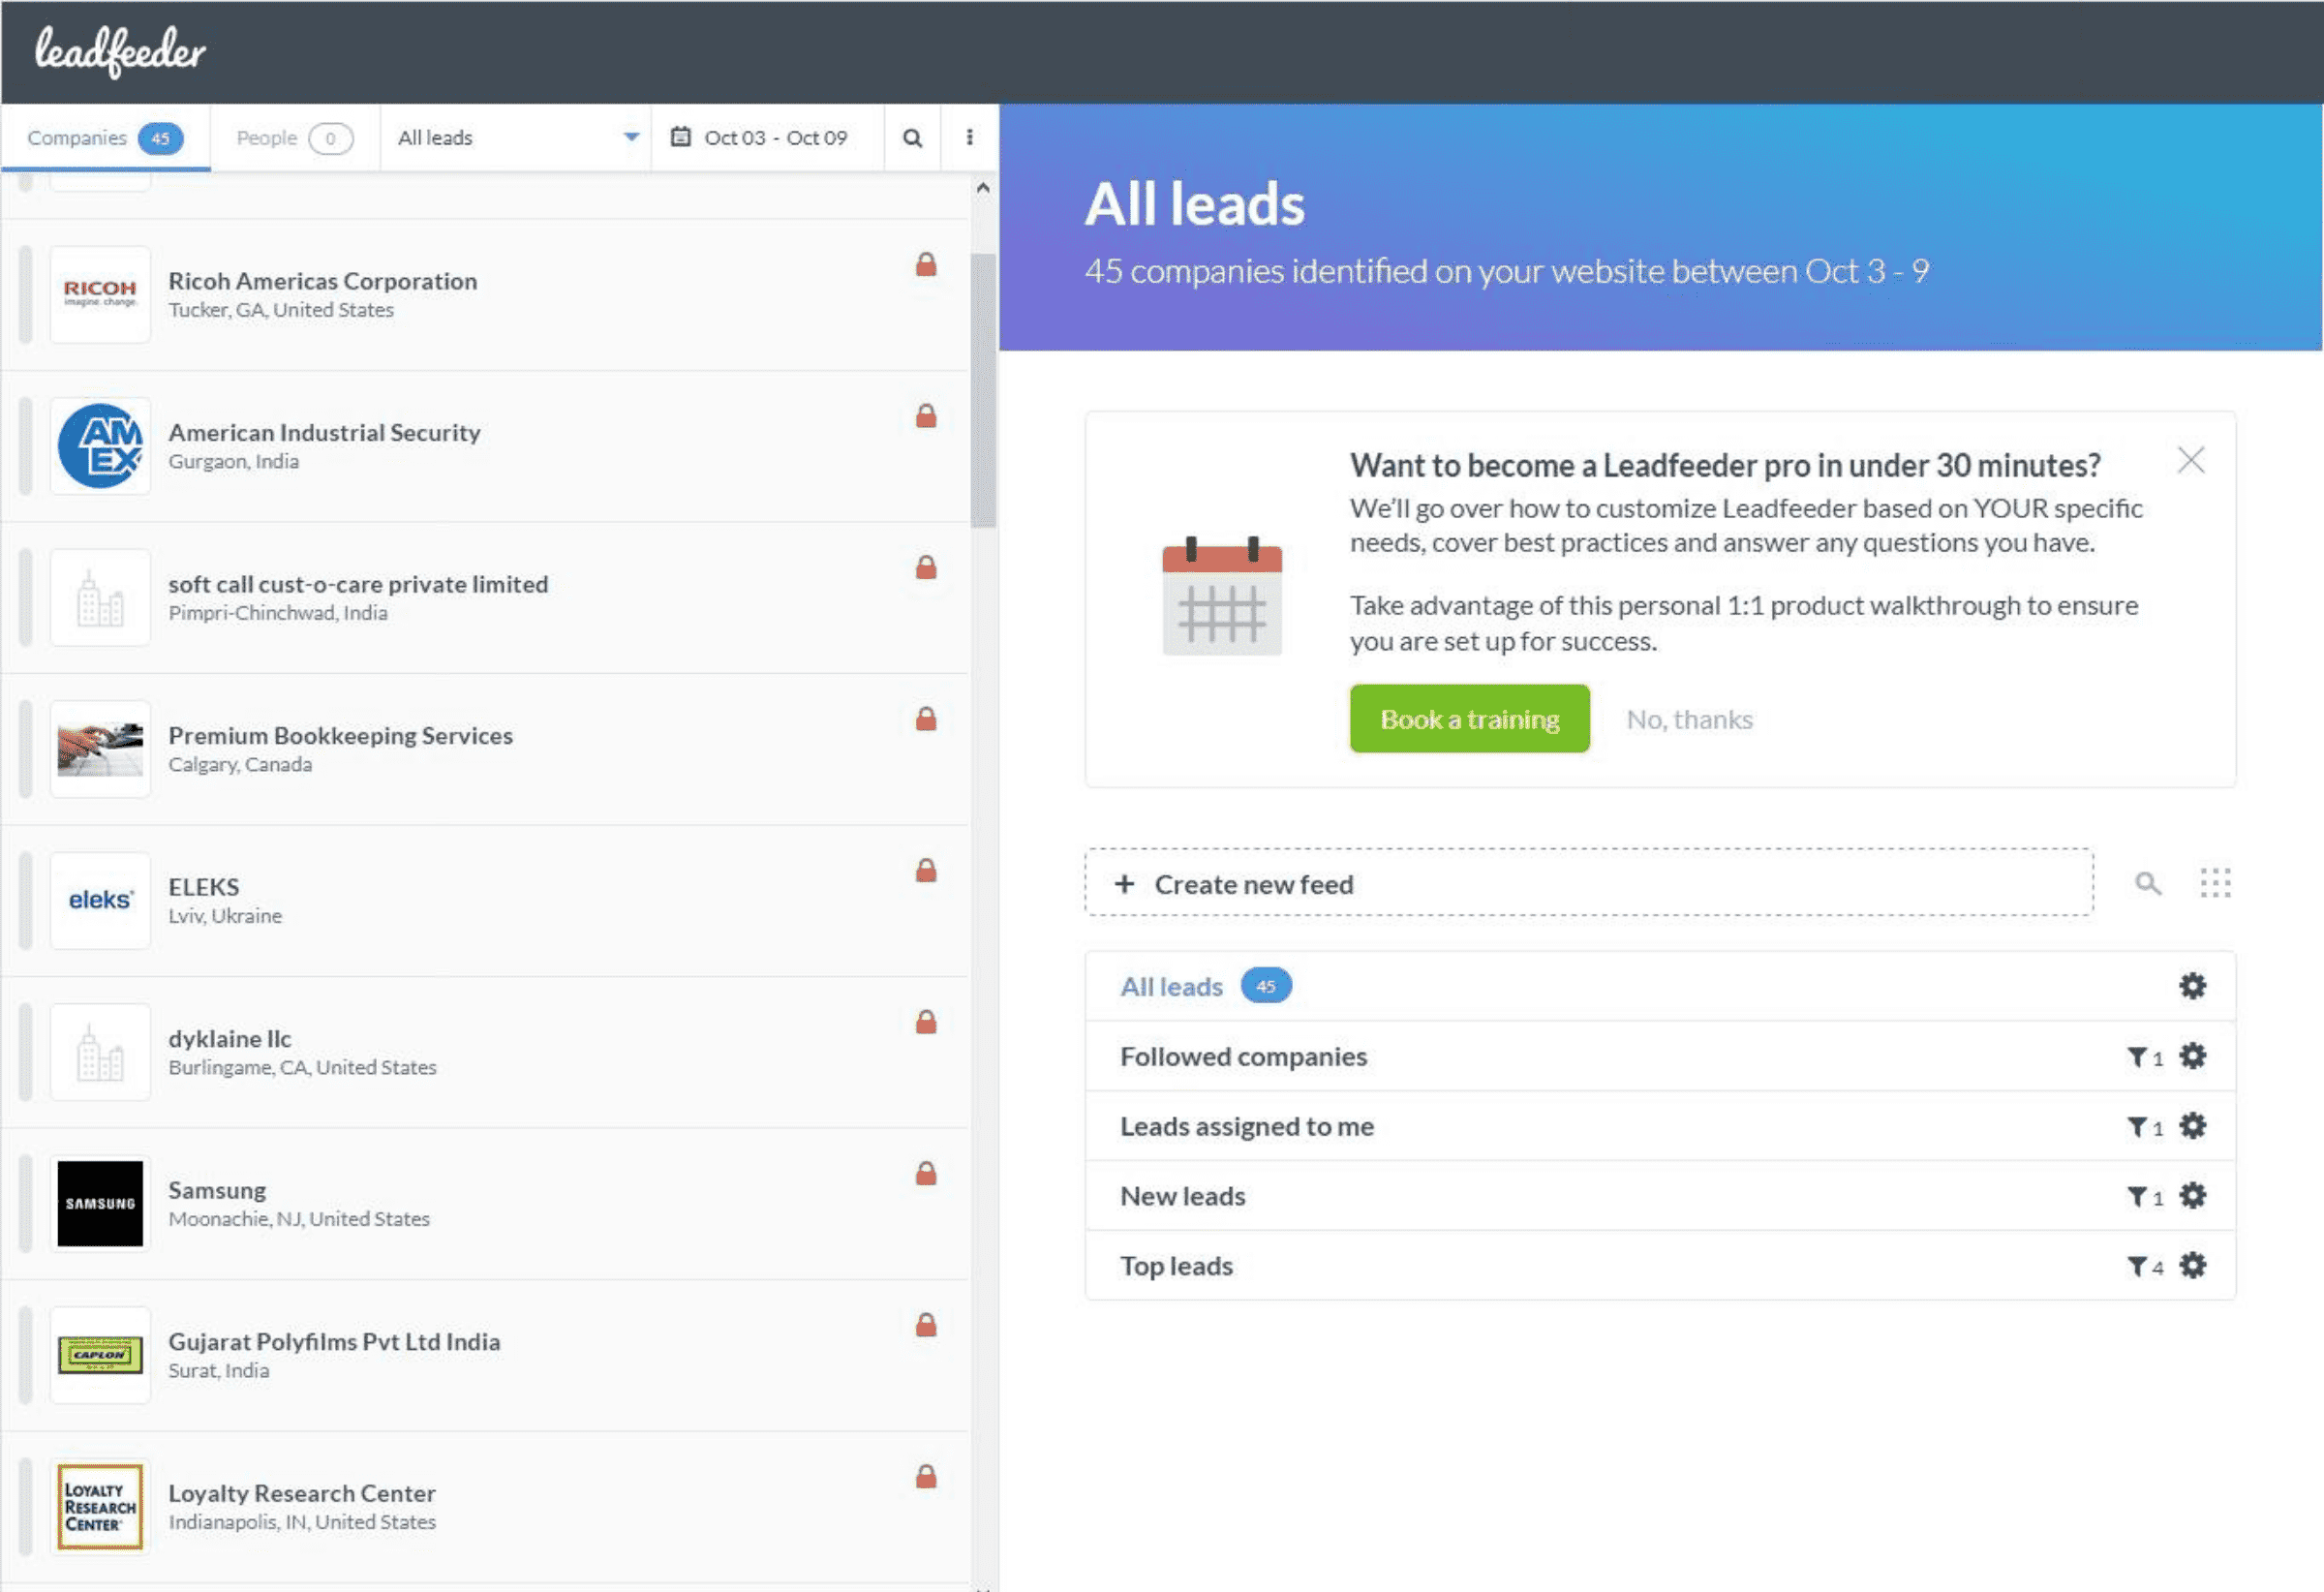The width and height of the screenshot is (2324, 1592).
Task: Click filter icon on Followed companies feed
Action: point(2136,1057)
